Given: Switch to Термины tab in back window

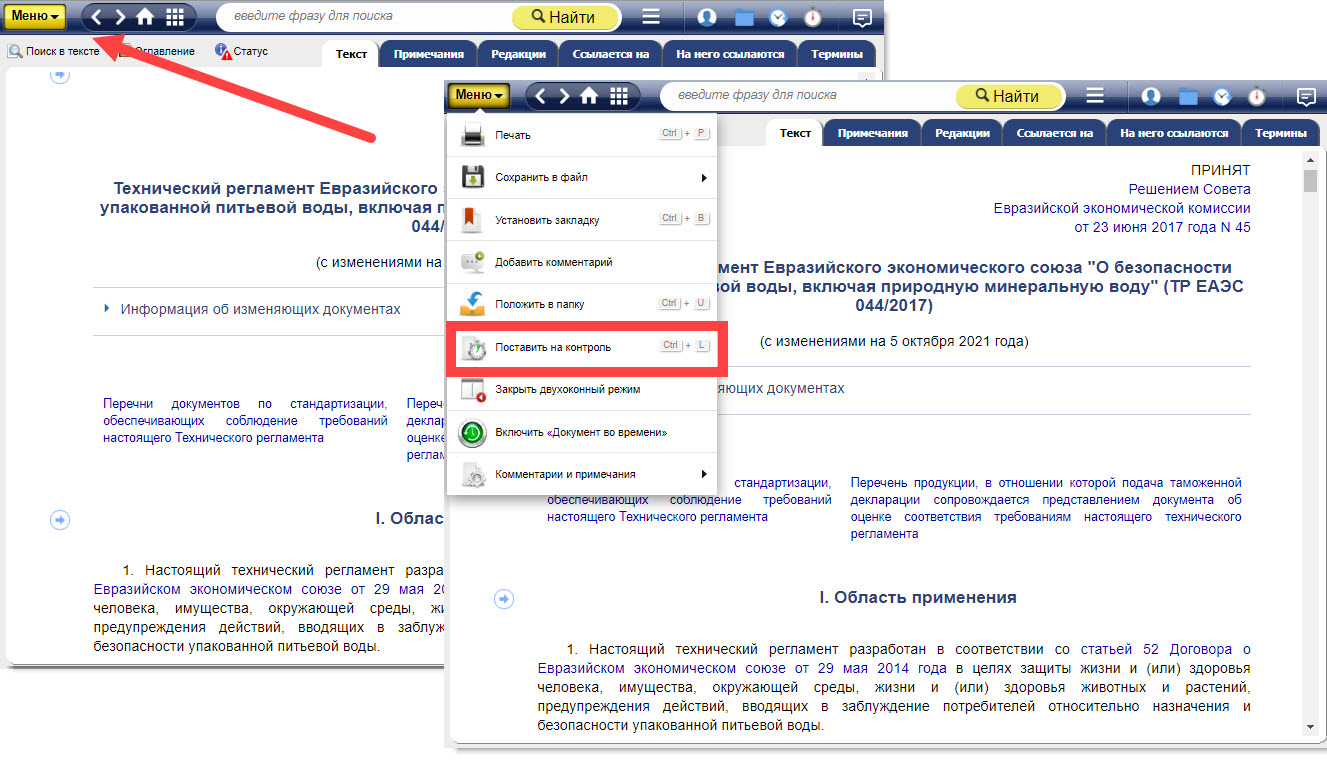Looking at the screenshot, I should point(837,53).
